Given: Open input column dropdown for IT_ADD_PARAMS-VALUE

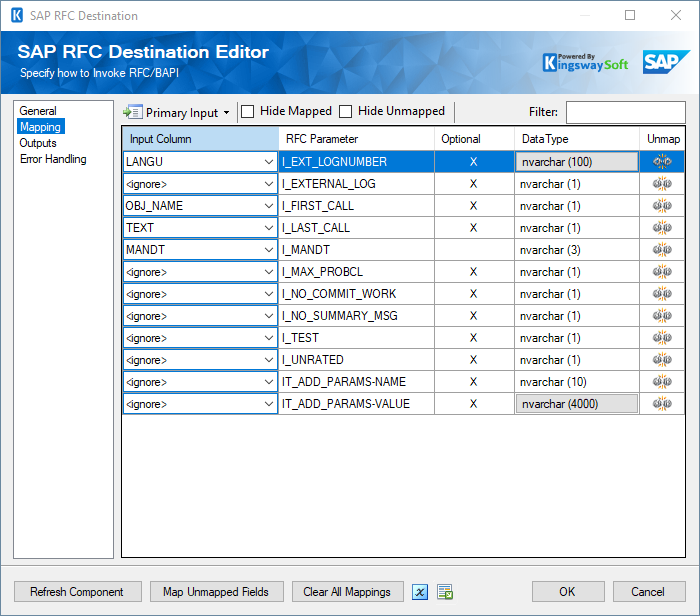Looking at the screenshot, I should pyautogui.click(x=269, y=404).
